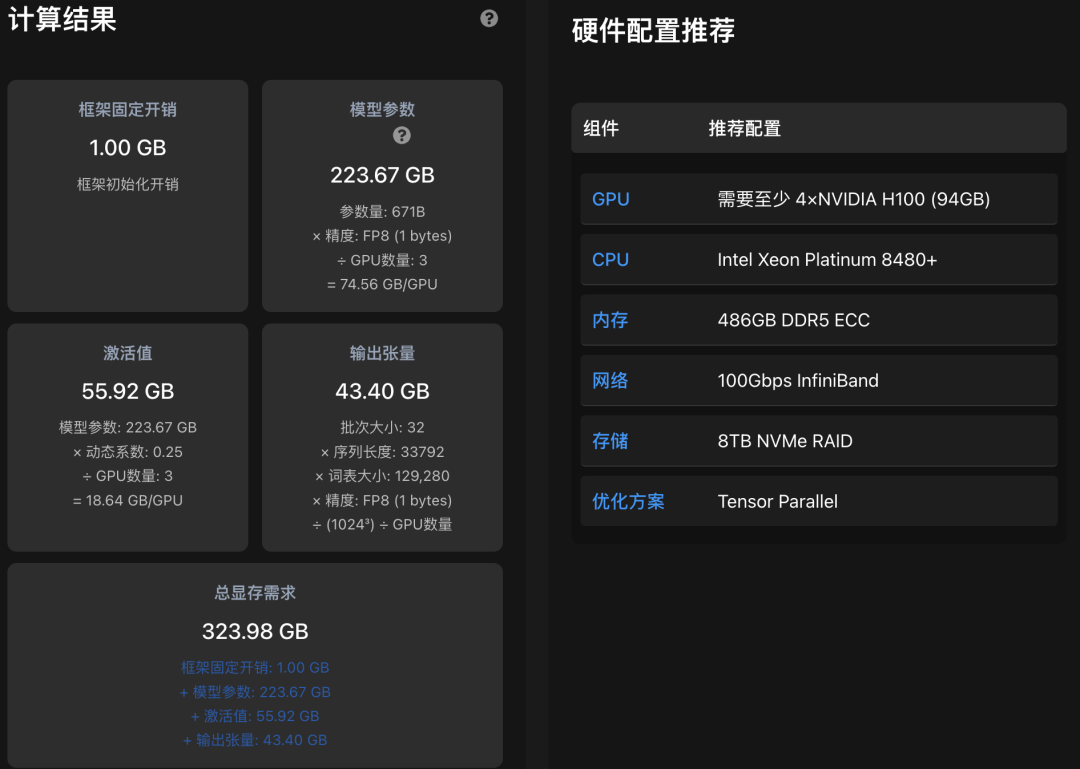Screen dimensions: 1080x769
Task: Click the 硬件配置推荐 heading
Action: pos(653,30)
